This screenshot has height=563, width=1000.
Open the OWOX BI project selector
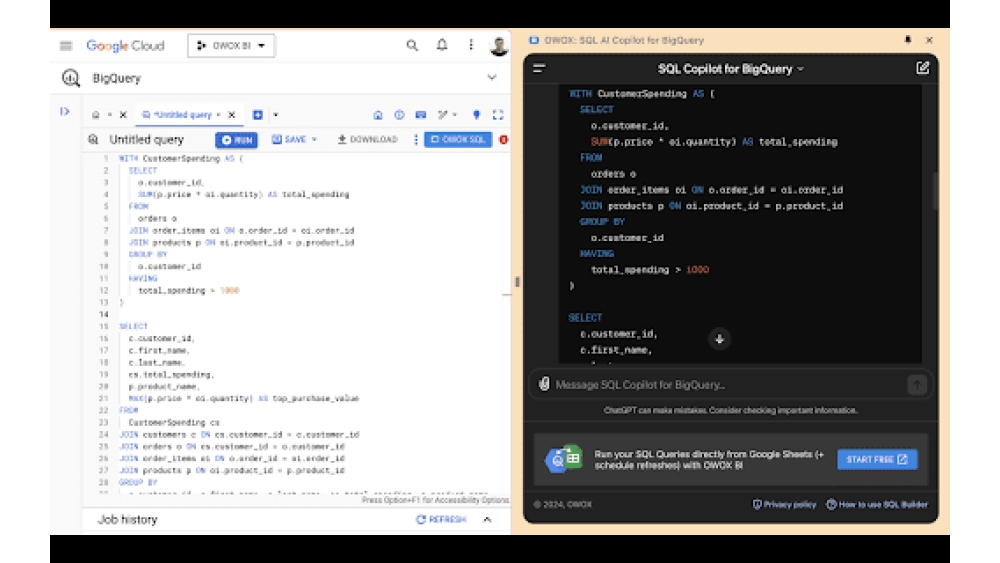(x=231, y=46)
